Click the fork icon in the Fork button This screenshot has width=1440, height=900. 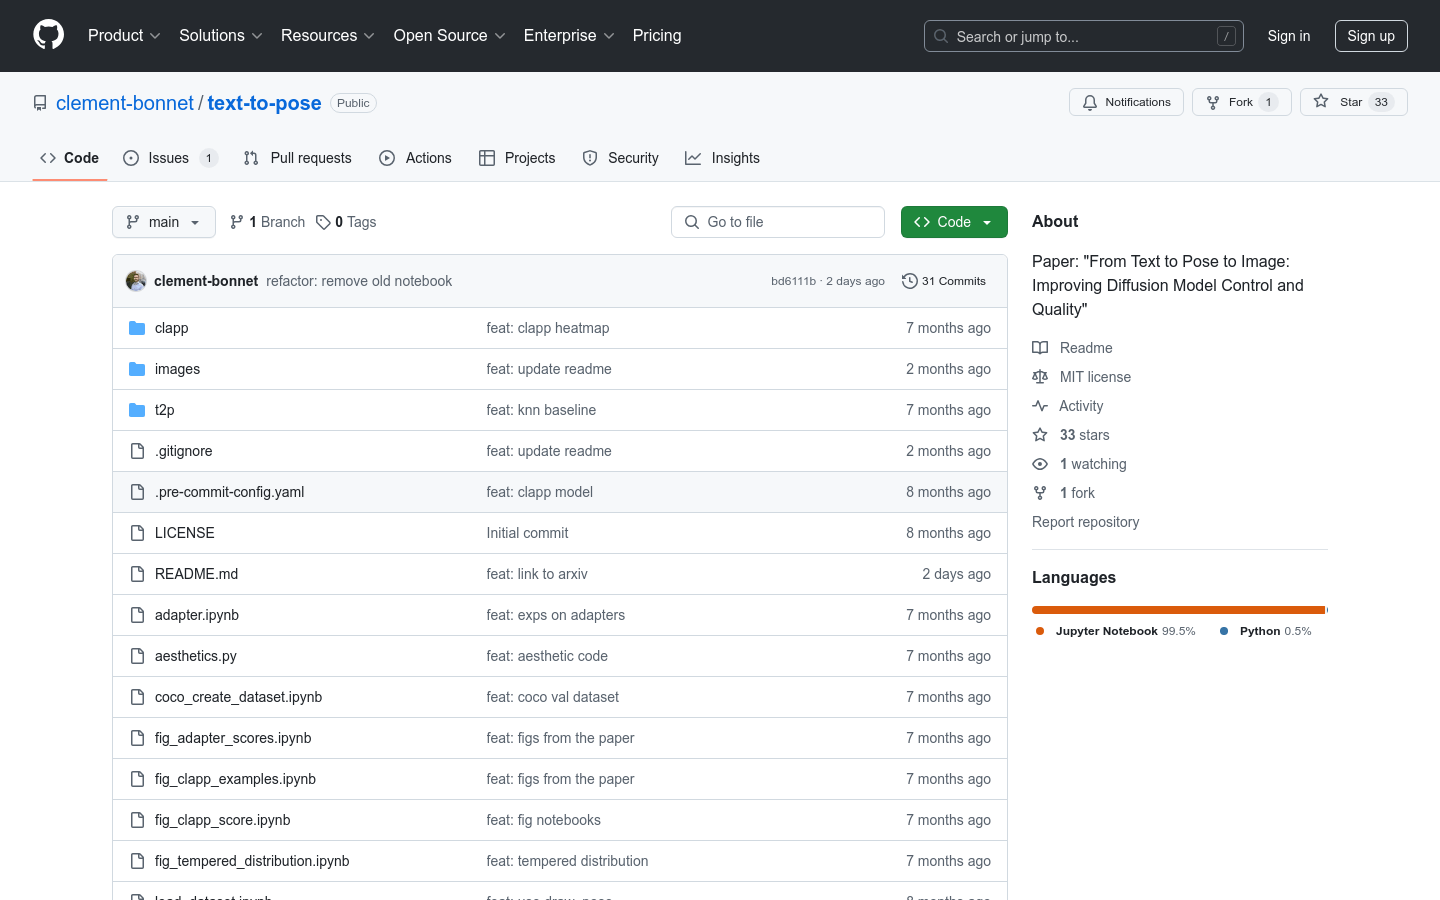tap(1213, 102)
